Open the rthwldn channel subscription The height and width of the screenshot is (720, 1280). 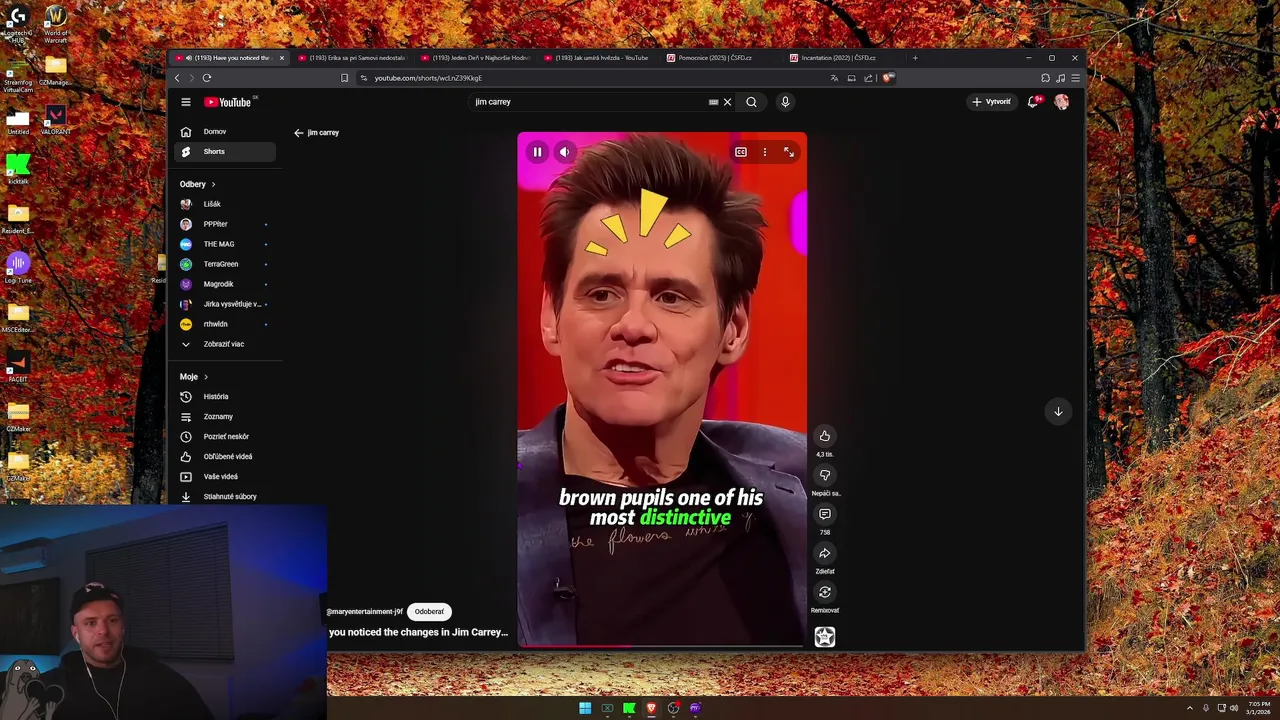click(225, 324)
